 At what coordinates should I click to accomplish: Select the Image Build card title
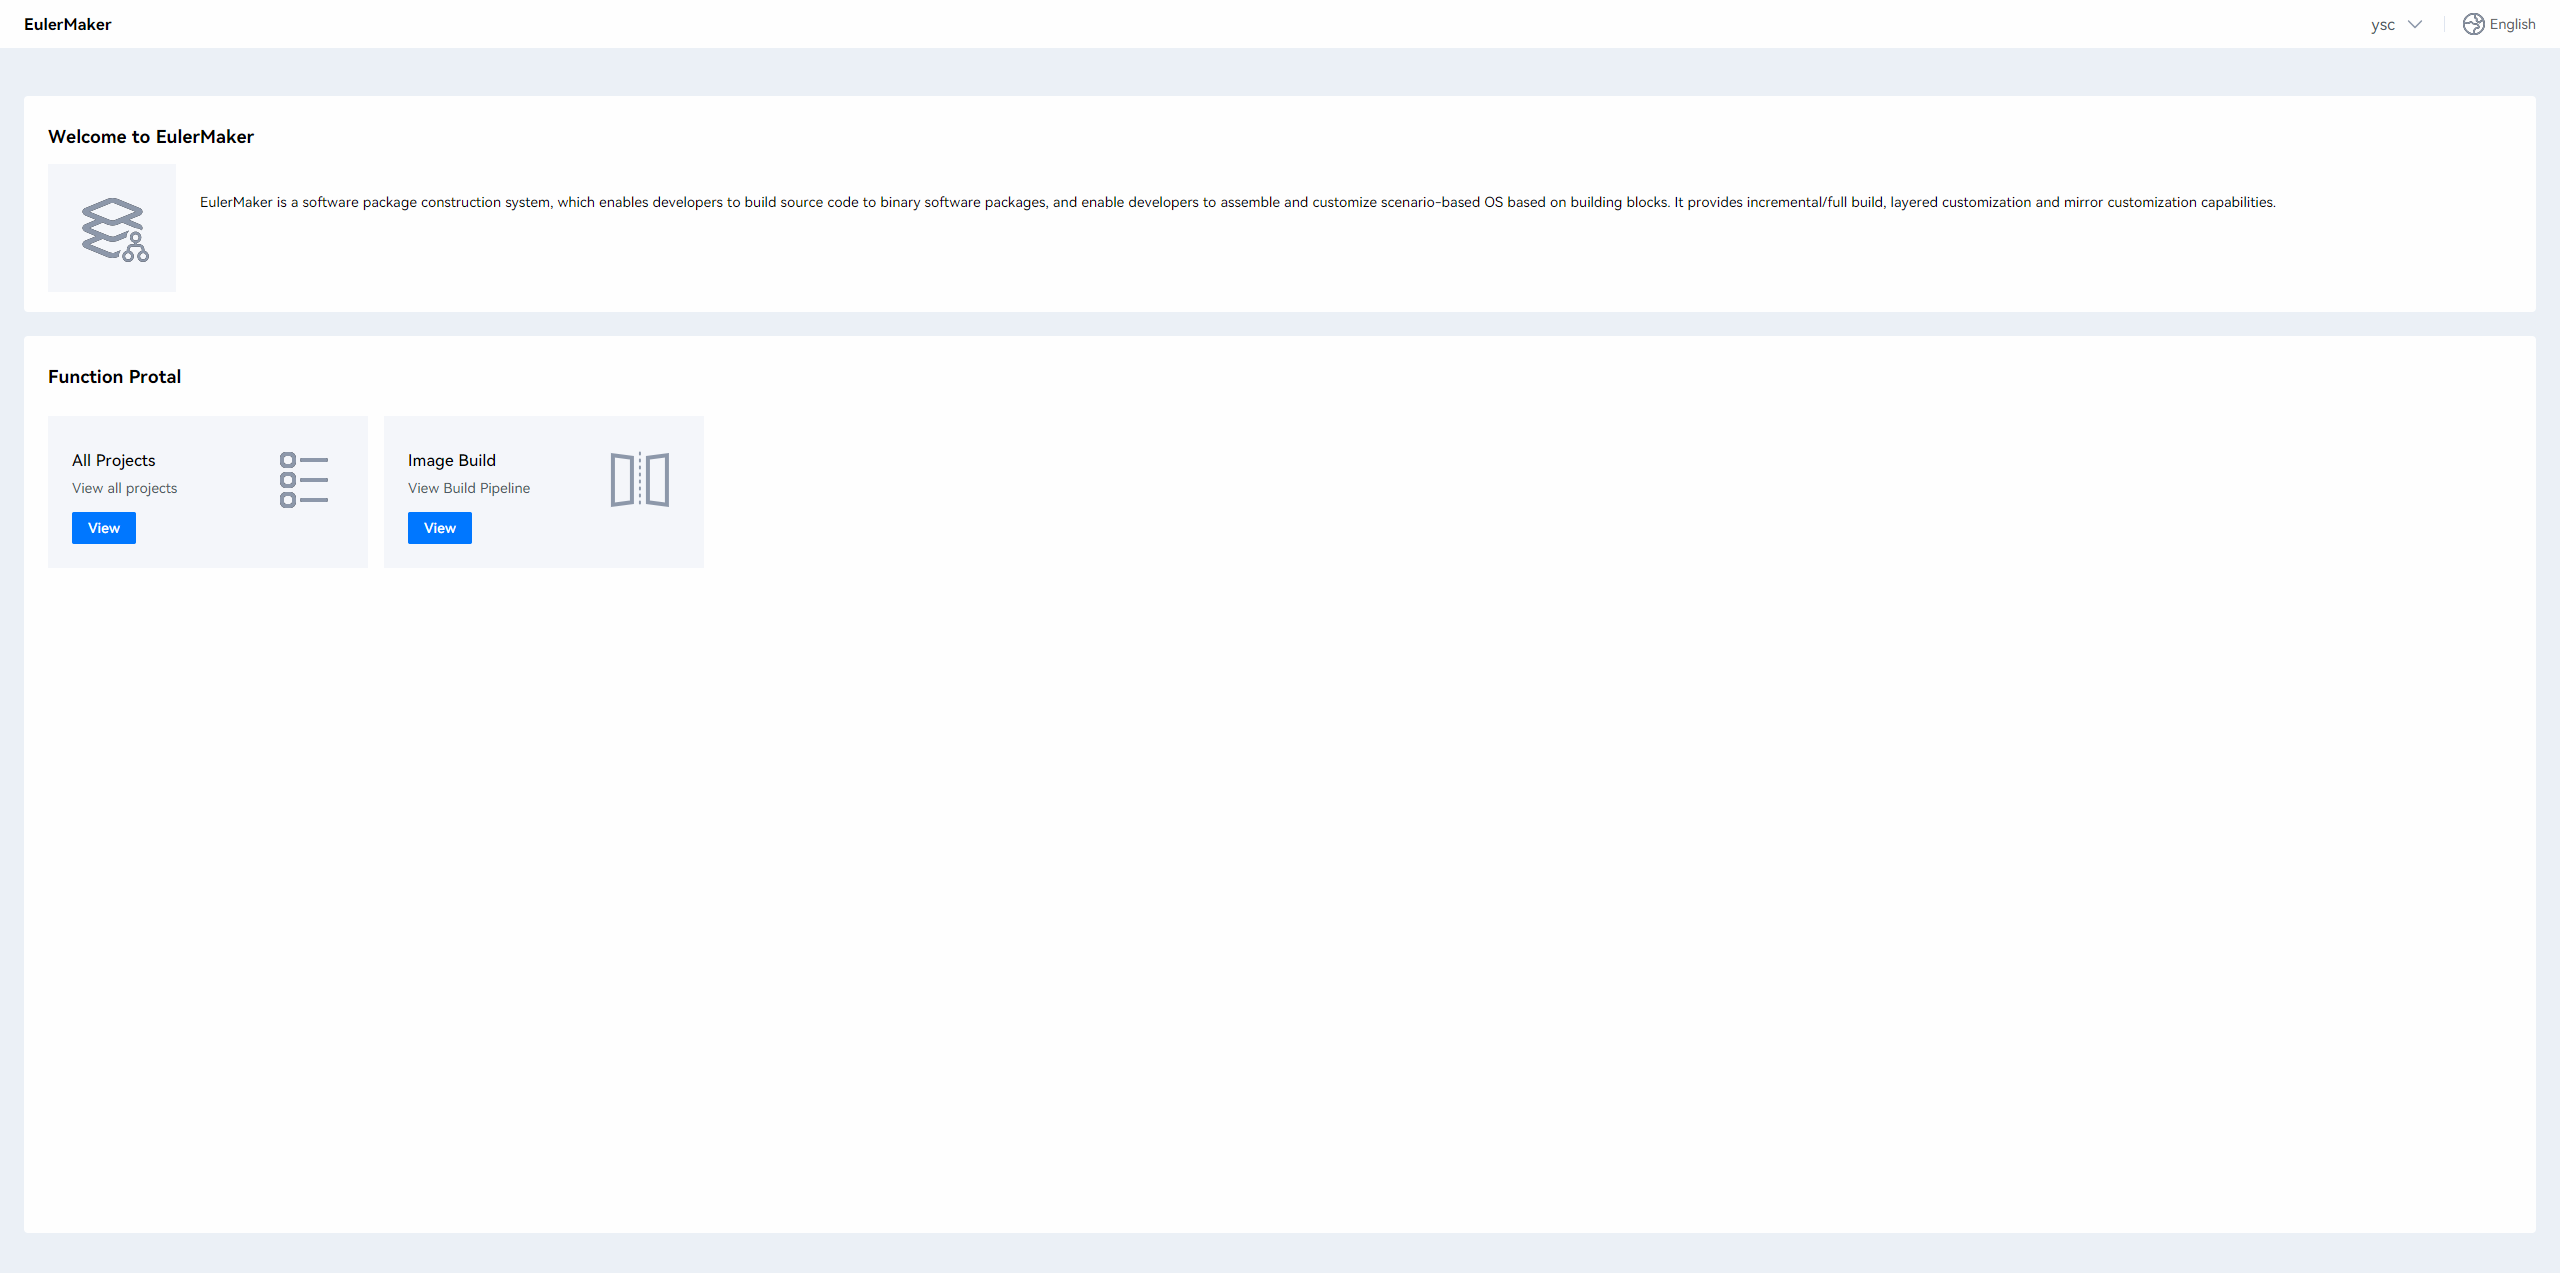coord(452,460)
